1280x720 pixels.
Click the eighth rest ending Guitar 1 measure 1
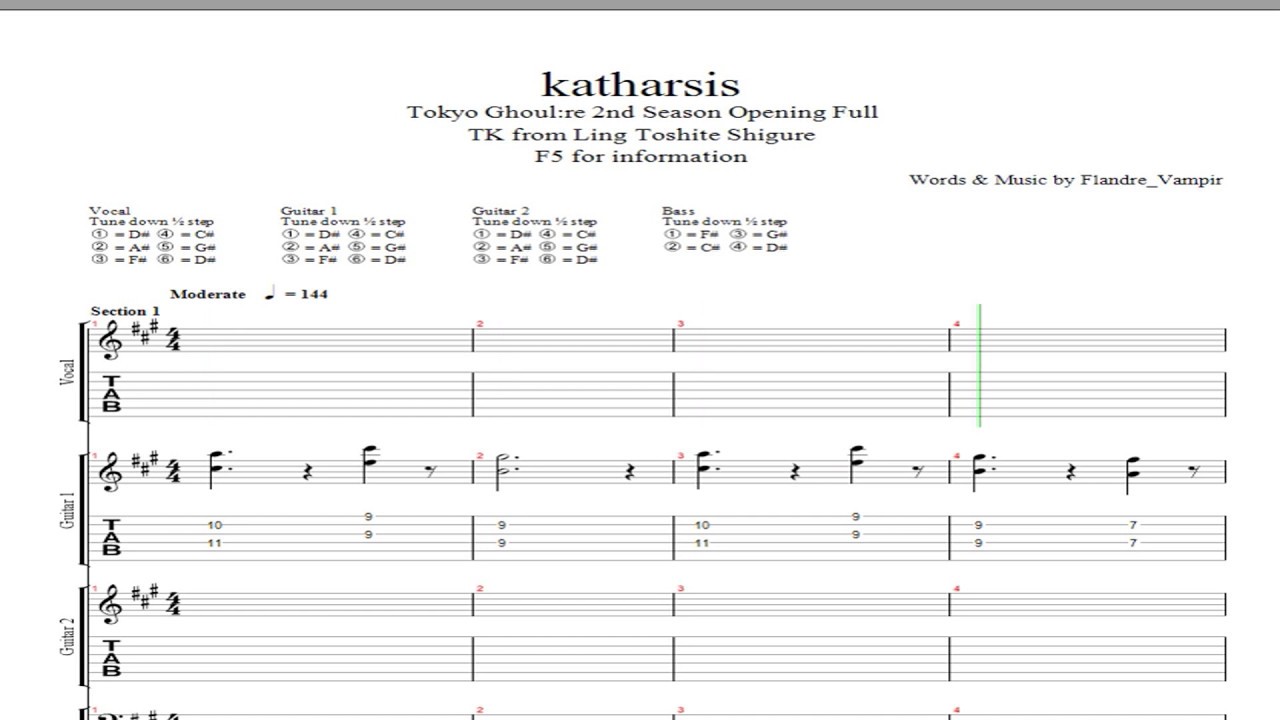(x=431, y=471)
